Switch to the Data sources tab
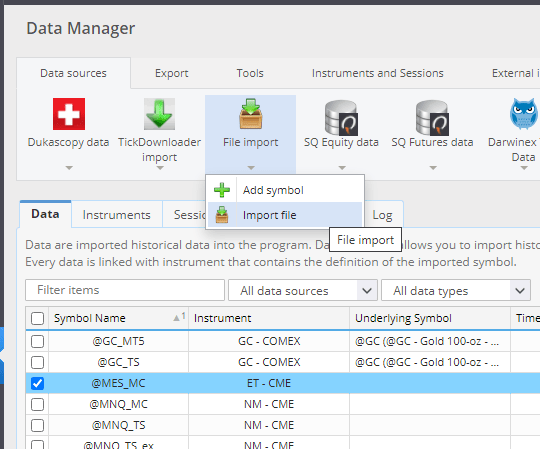Viewport: 540px width, 449px height. tap(73, 73)
